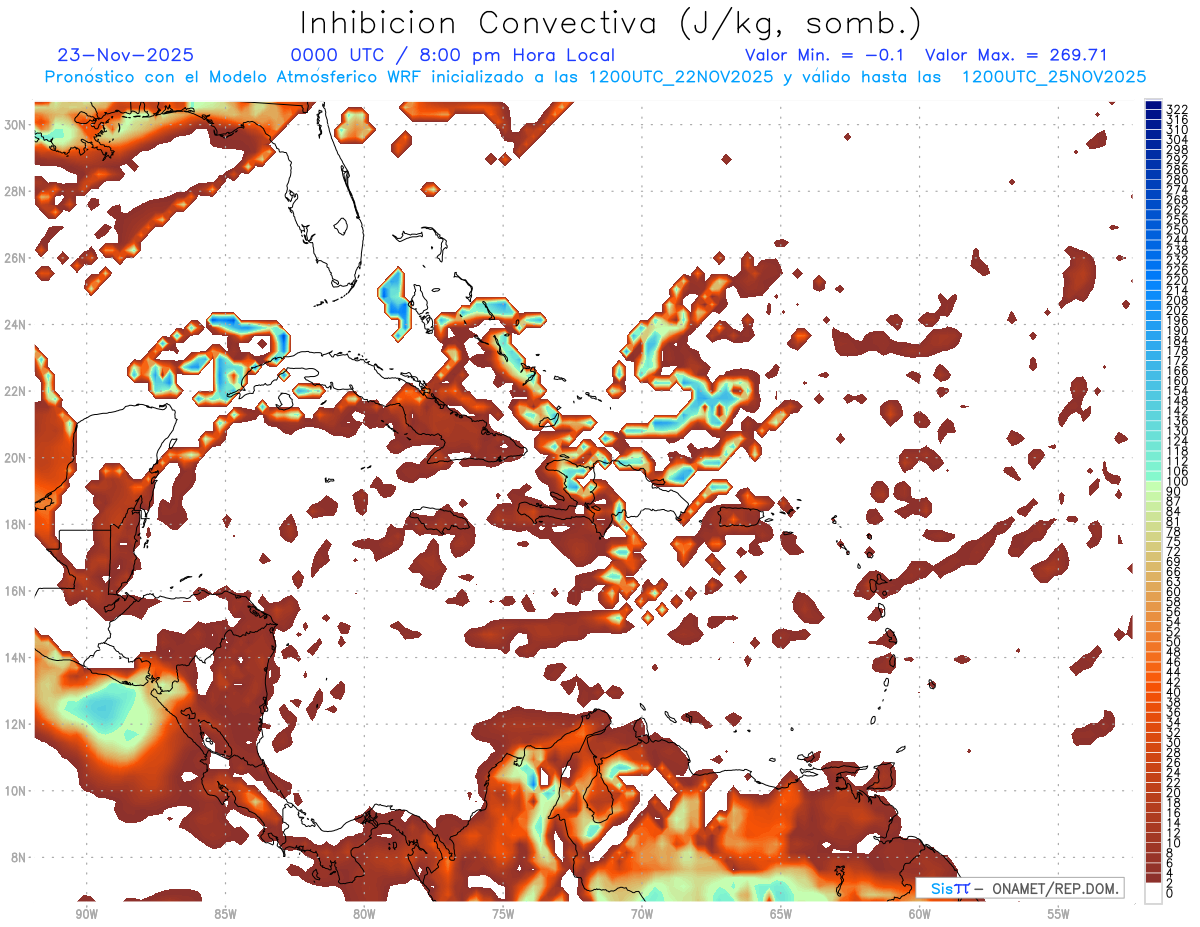Viewport: 1200px width, 927px height.
Task: Click the 55W longitude label
Action: click(x=1059, y=914)
